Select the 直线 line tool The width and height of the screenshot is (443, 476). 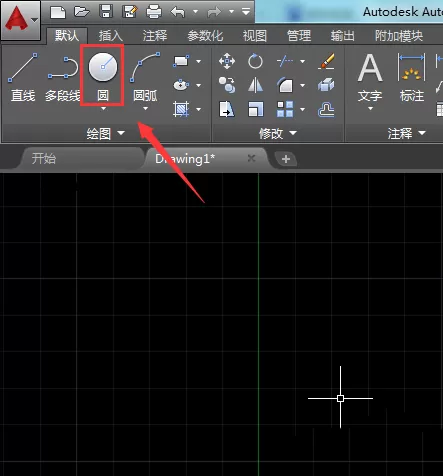pyautogui.click(x=23, y=77)
